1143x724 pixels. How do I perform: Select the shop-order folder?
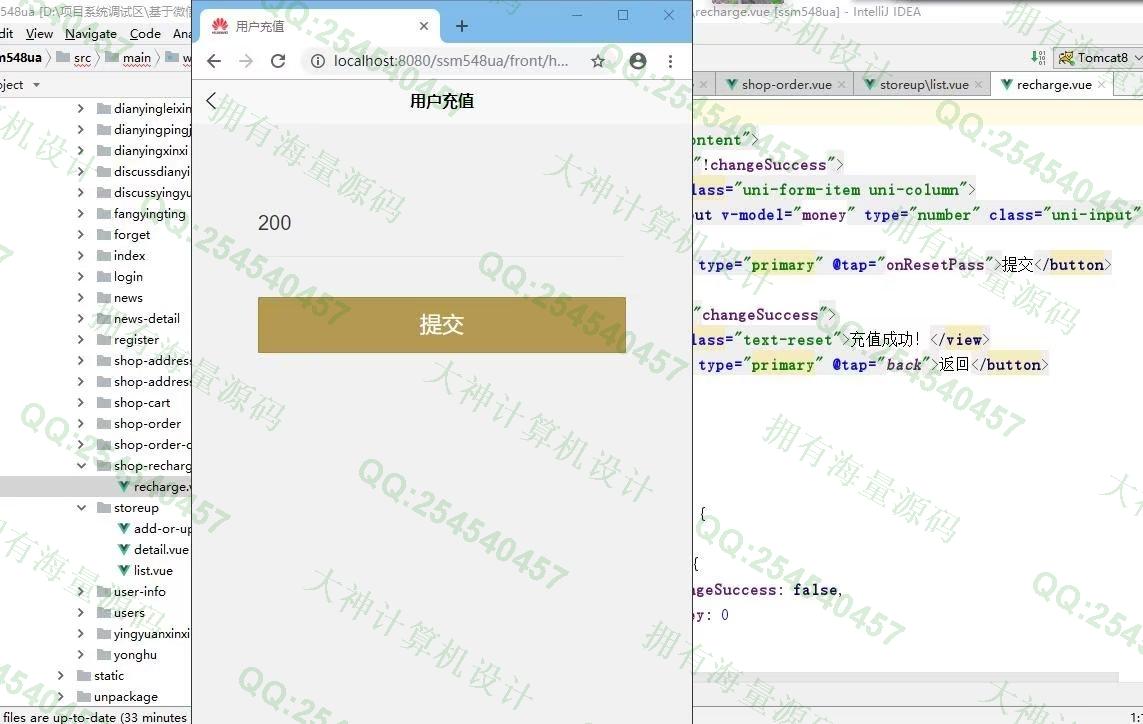coord(147,424)
